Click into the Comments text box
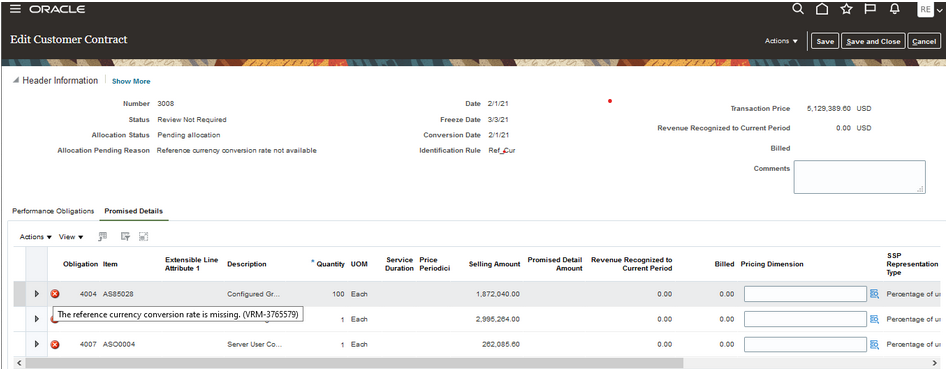This screenshot has width=949, height=369. [x=859, y=177]
